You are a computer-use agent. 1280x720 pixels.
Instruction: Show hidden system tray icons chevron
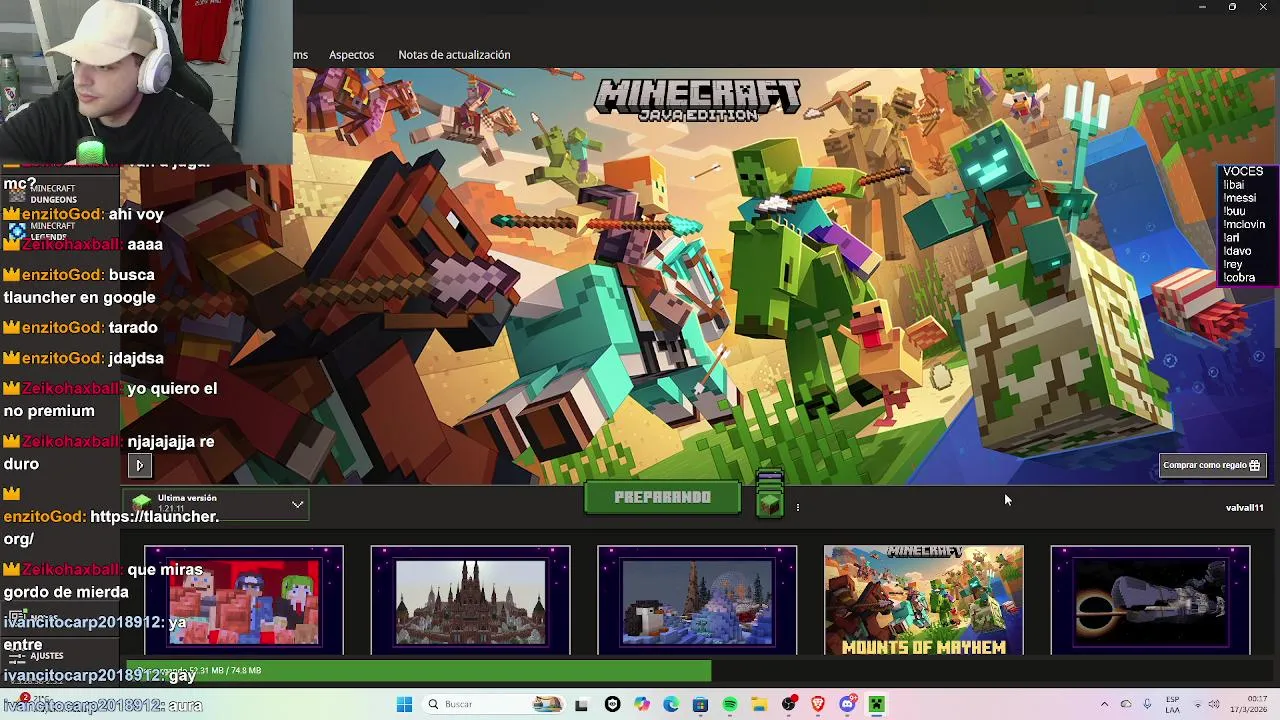(x=1104, y=704)
